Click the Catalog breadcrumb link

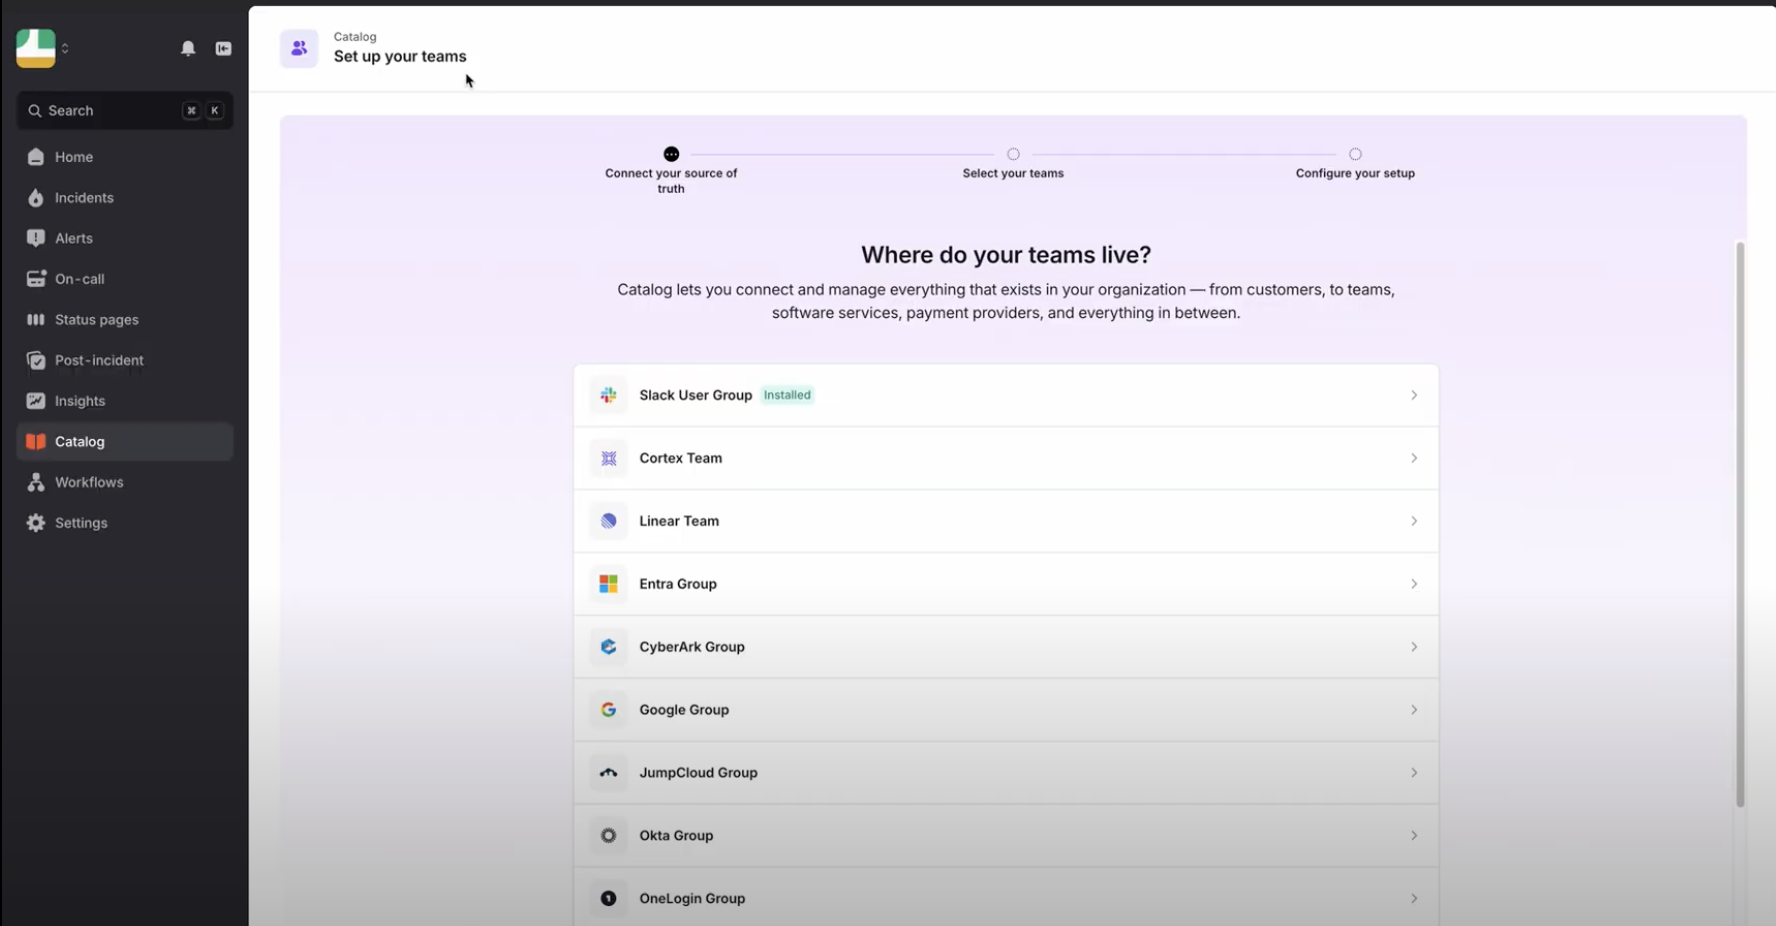pos(355,37)
